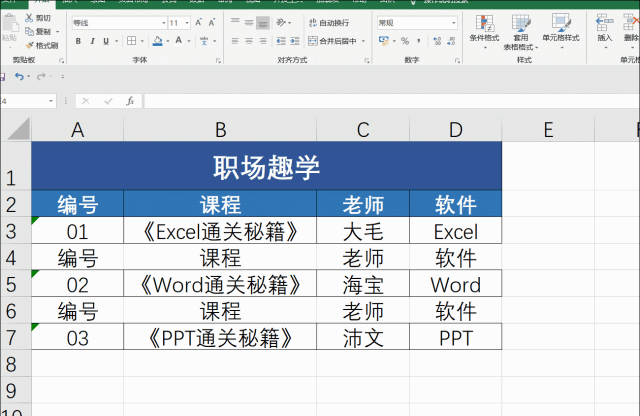Click Merge & Center (合并后居中)
Viewport: 640px width, 416px height.
[332, 41]
